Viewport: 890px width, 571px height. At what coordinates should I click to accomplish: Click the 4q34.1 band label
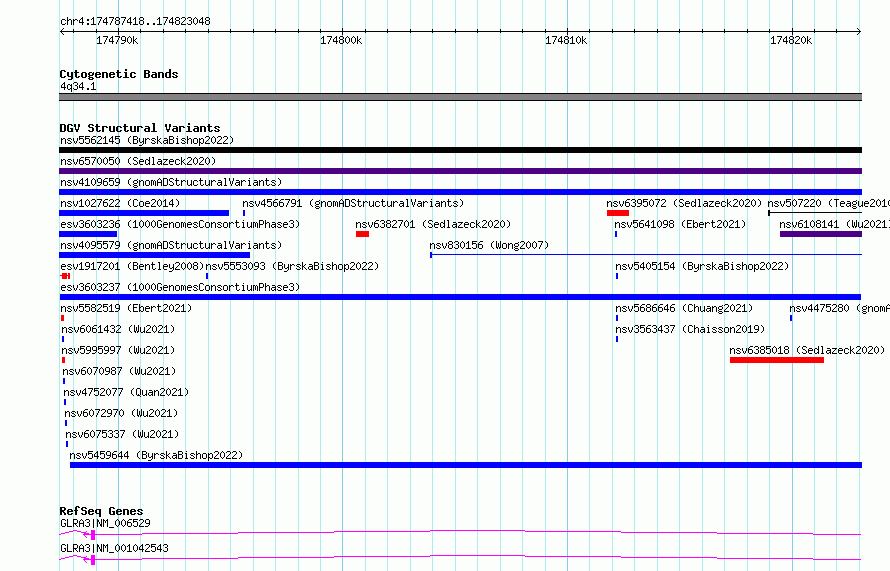[78, 86]
